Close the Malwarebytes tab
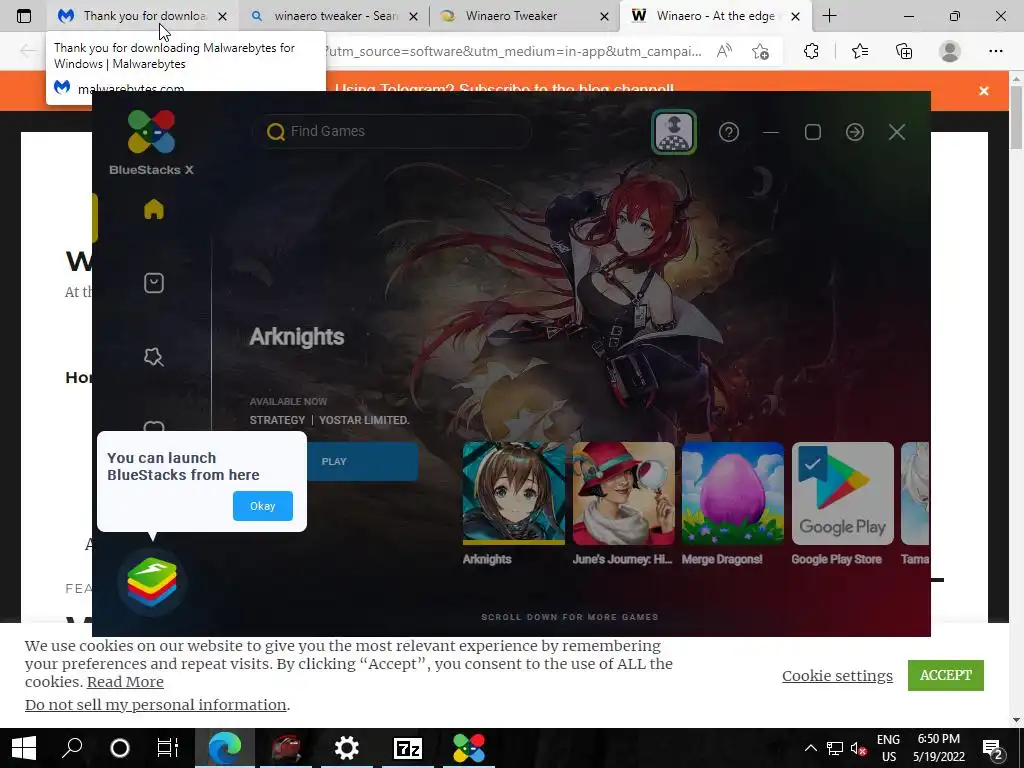This screenshot has height=768, width=1024. click(x=223, y=16)
